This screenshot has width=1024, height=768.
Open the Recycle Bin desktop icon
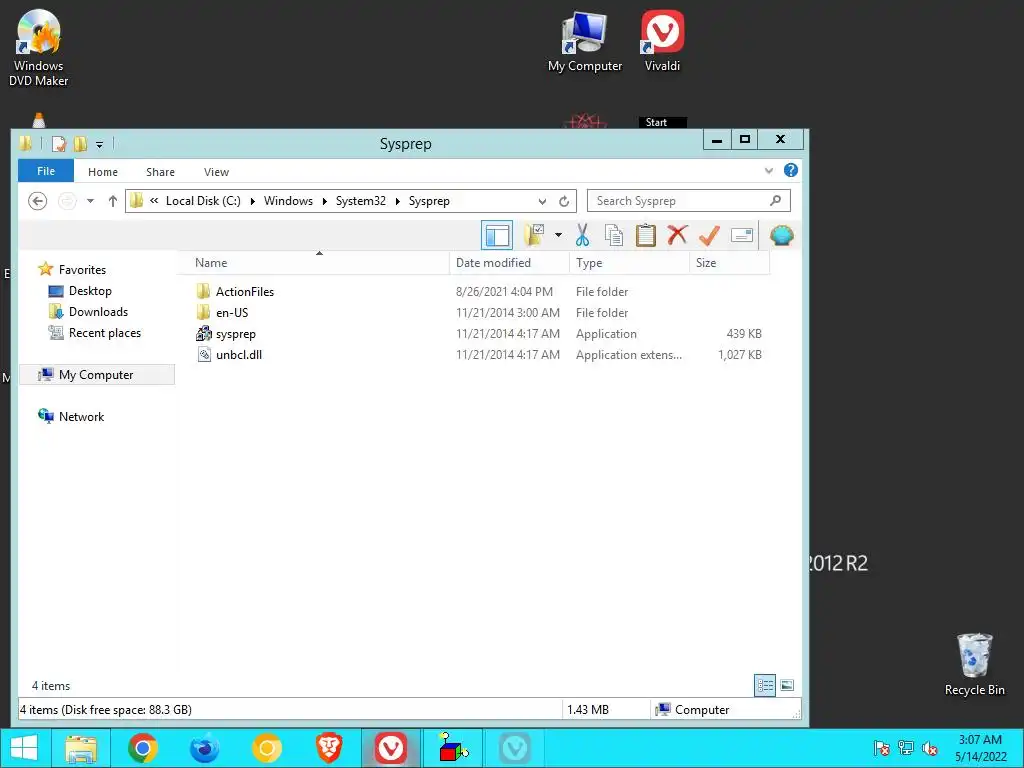tap(974, 664)
